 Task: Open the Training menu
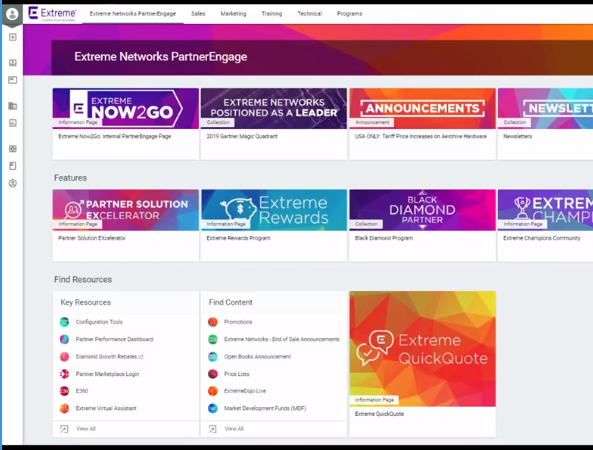click(272, 14)
